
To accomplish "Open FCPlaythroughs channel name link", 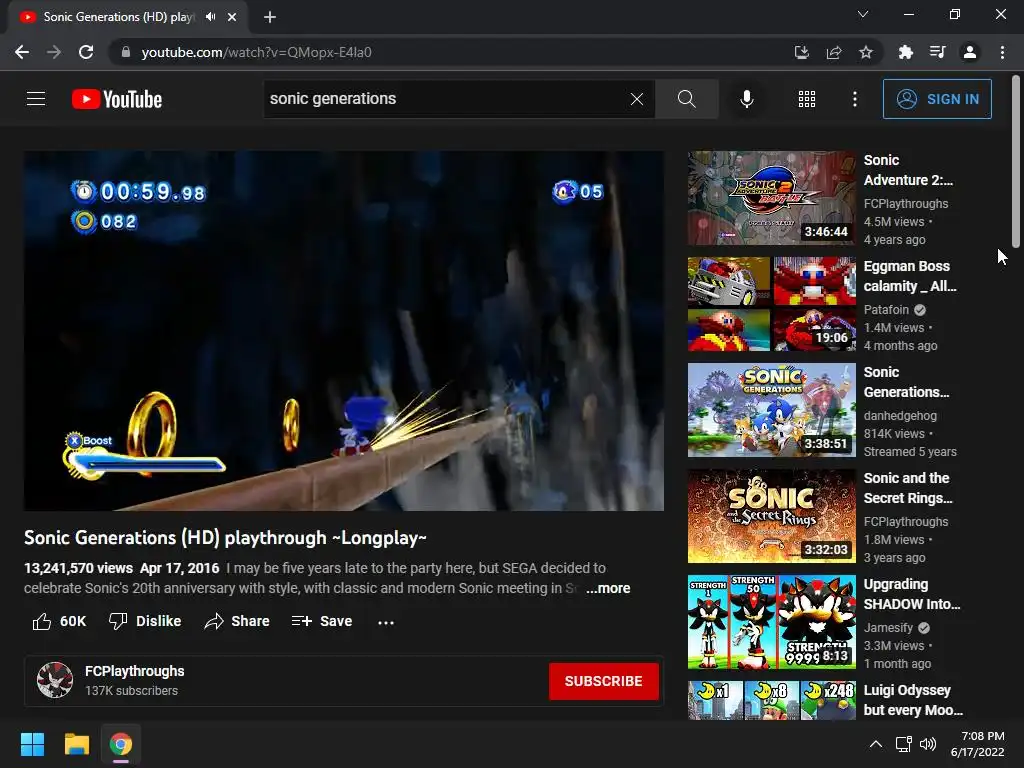I will [135, 671].
